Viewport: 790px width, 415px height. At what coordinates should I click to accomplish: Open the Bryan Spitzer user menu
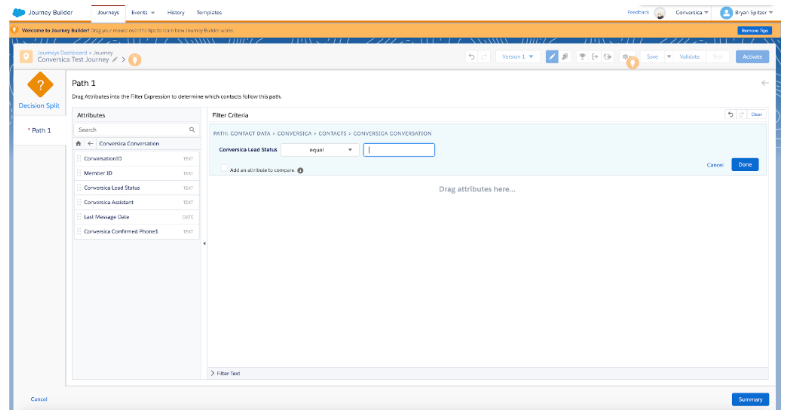(x=754, y=13)
